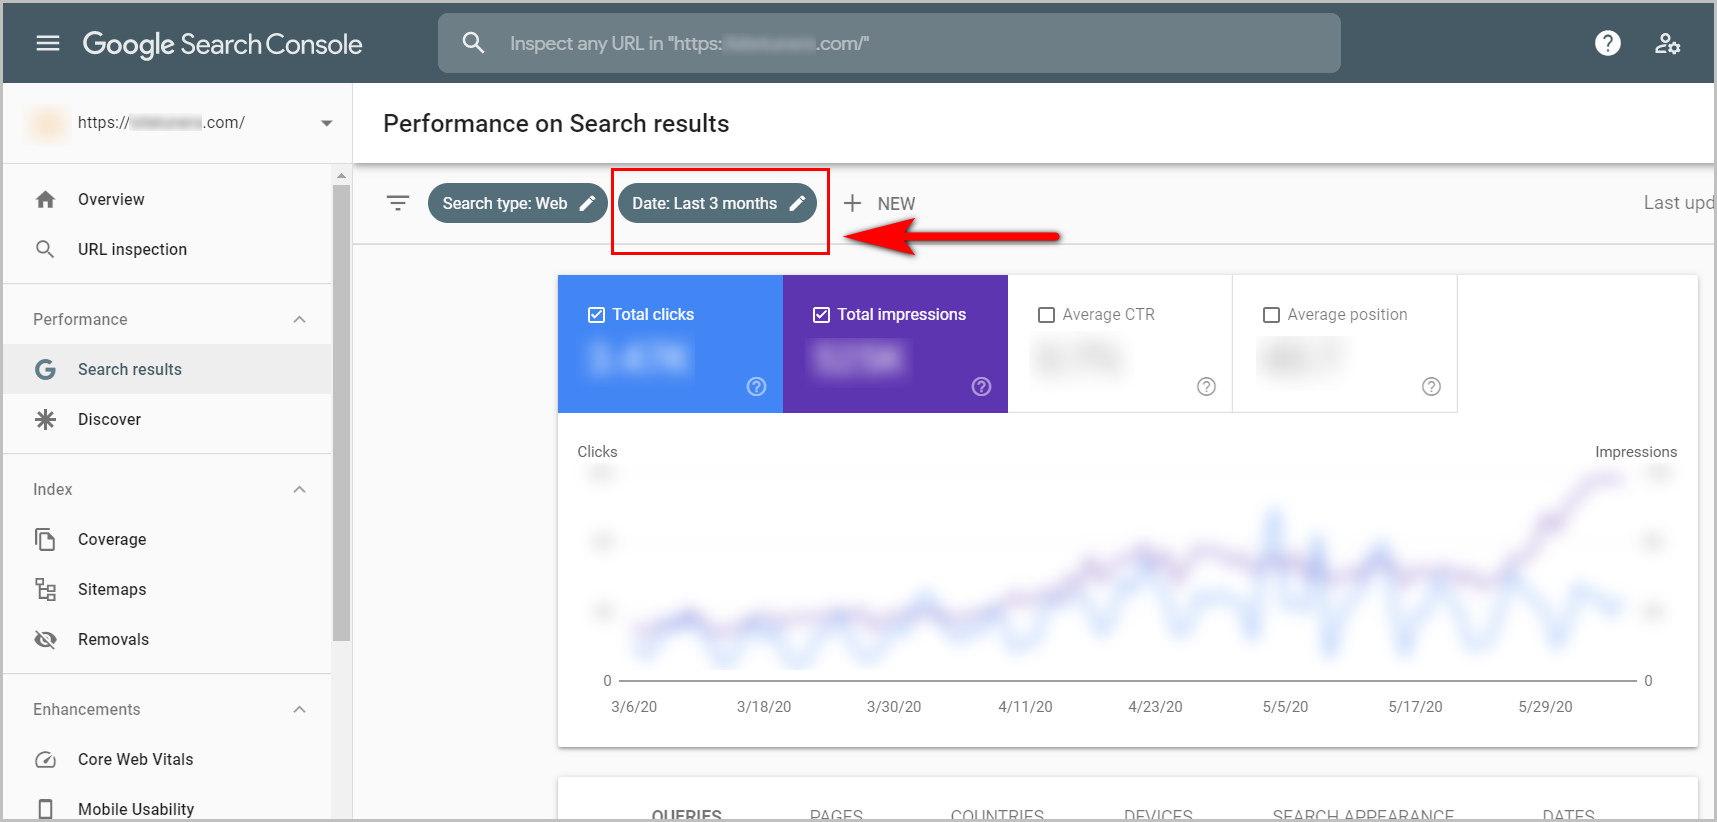Click help icon on Total impressions card
The image size is (1717, 822).
982,386
